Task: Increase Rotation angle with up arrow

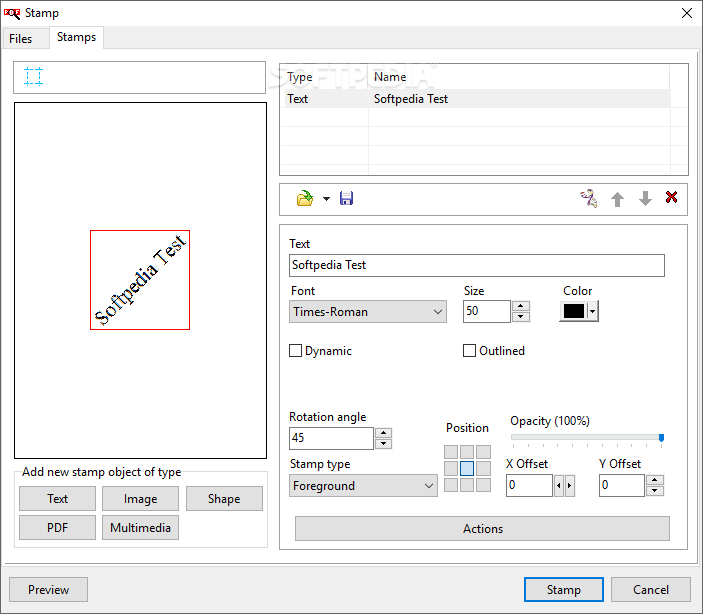Action: [x=383, y=433]
